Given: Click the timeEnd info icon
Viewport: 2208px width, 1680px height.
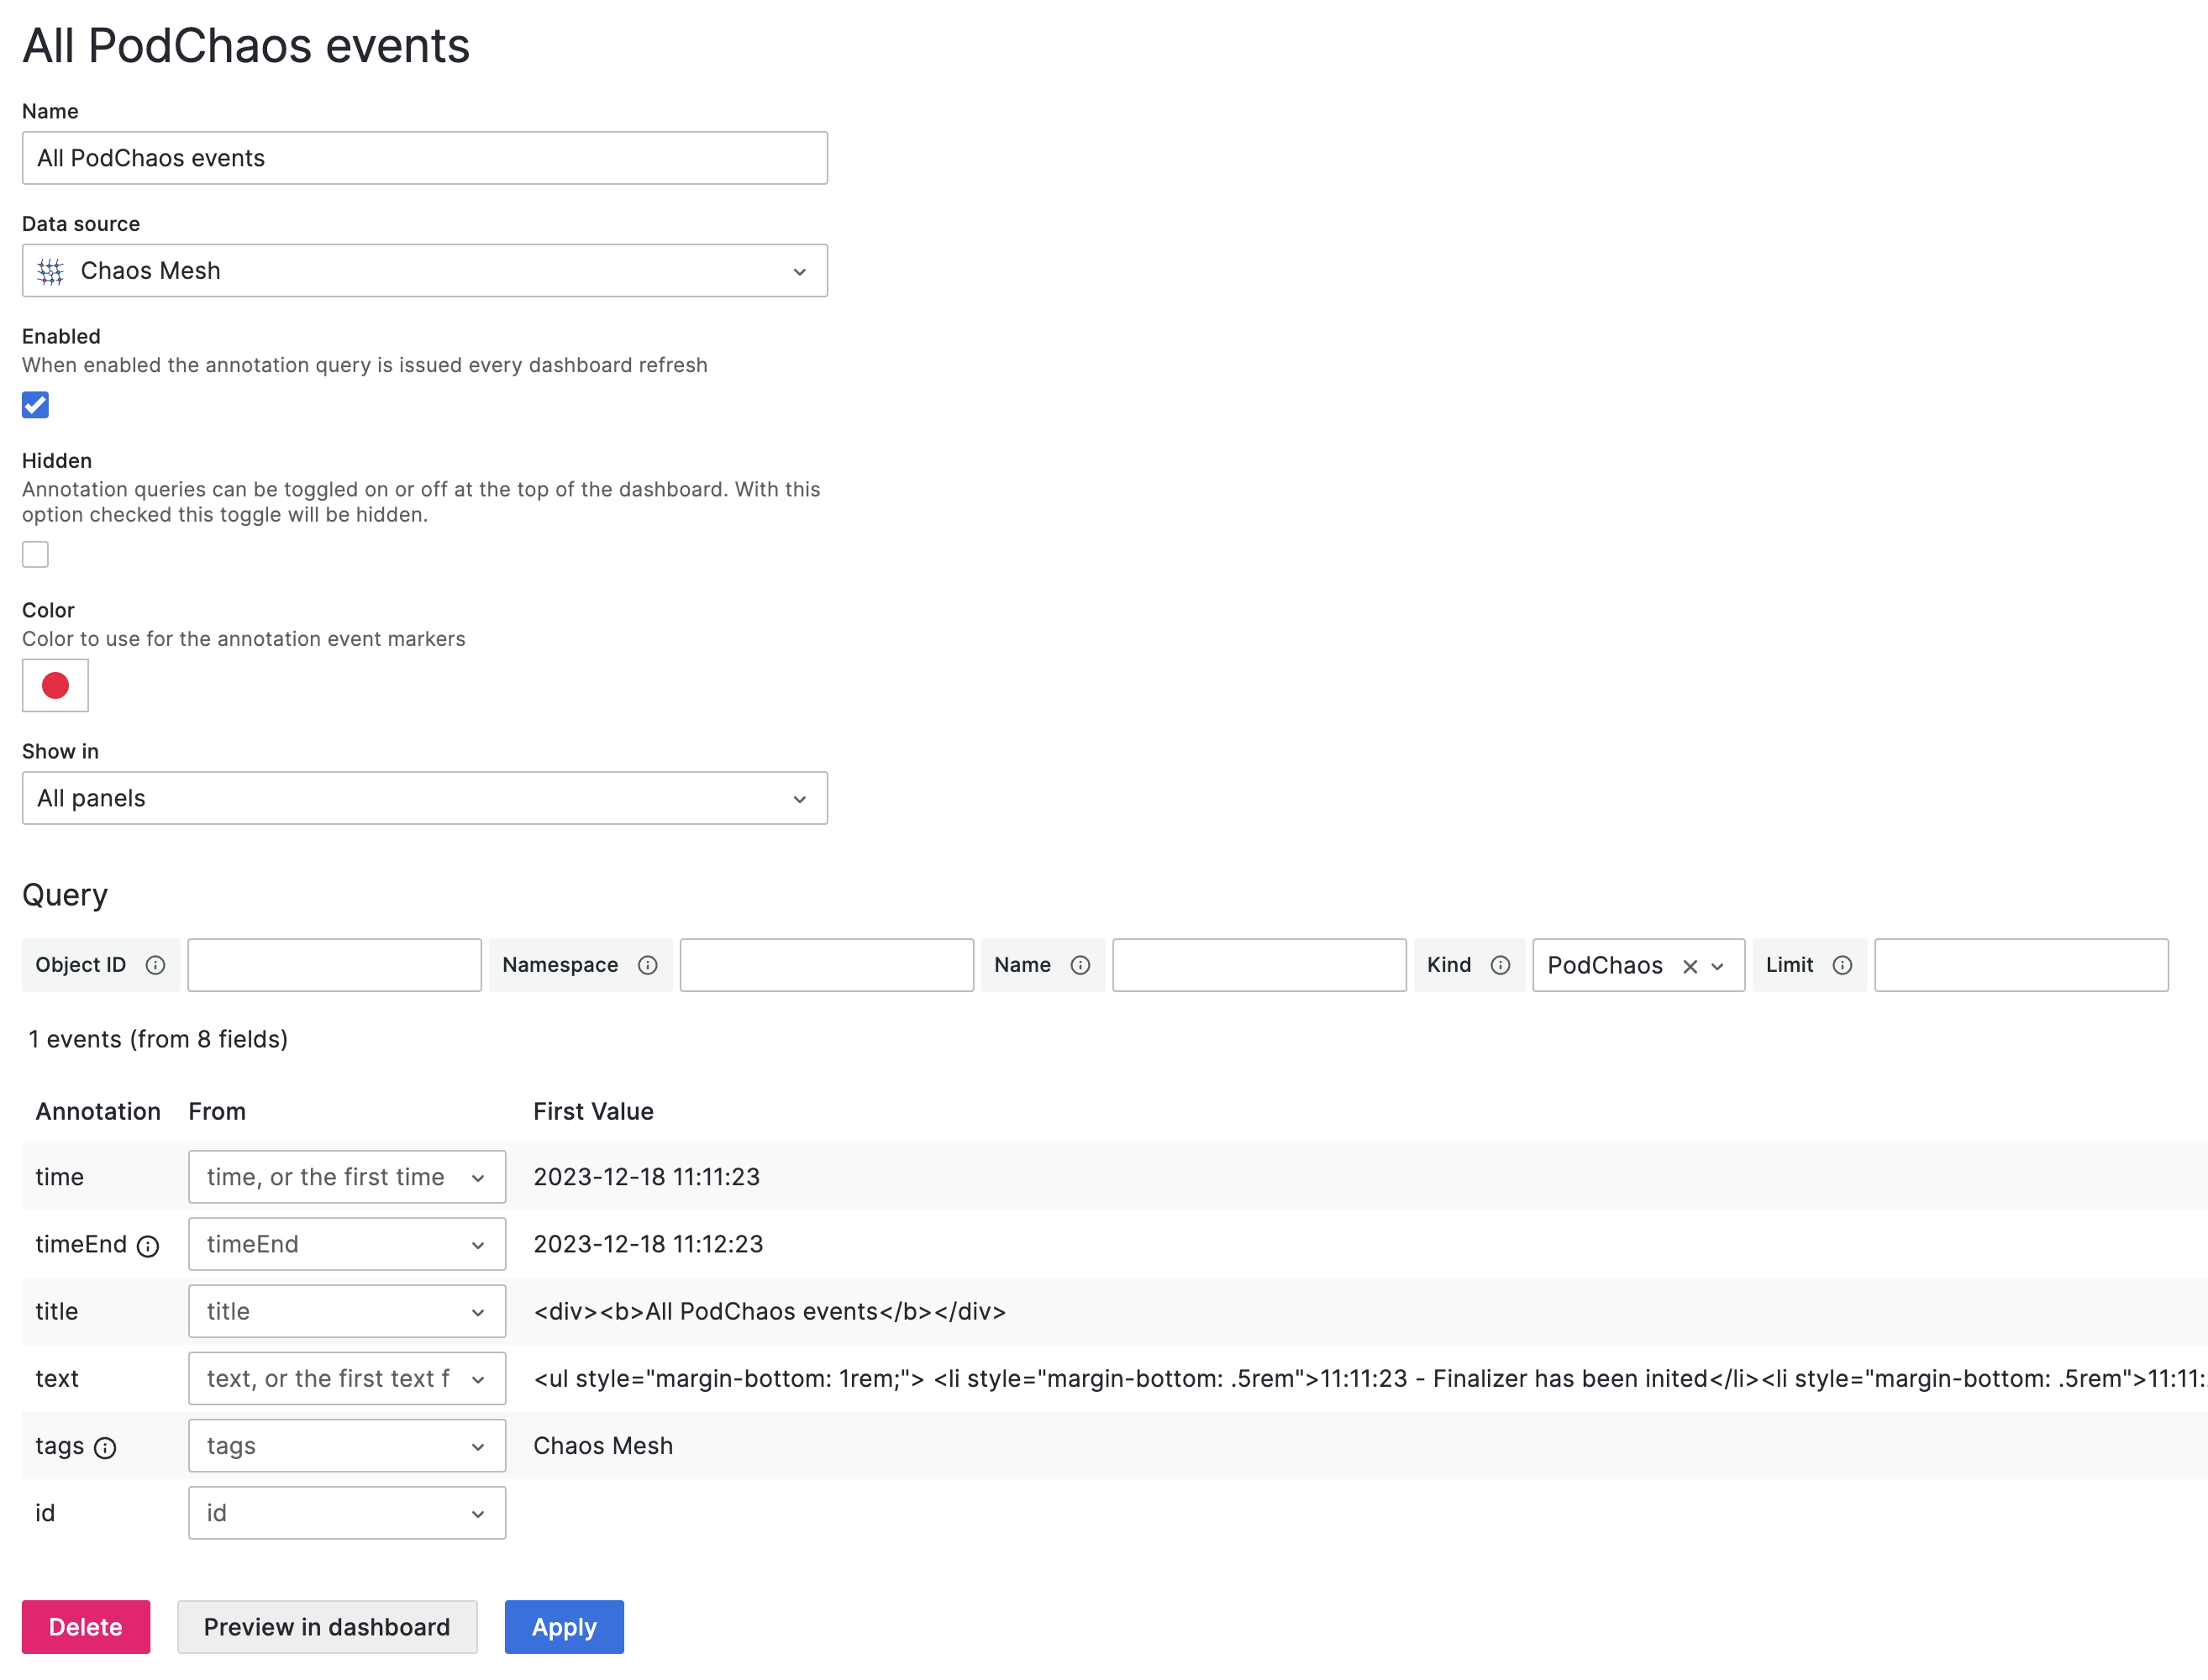Looking at the screenshot, I should coord(148,1246).
